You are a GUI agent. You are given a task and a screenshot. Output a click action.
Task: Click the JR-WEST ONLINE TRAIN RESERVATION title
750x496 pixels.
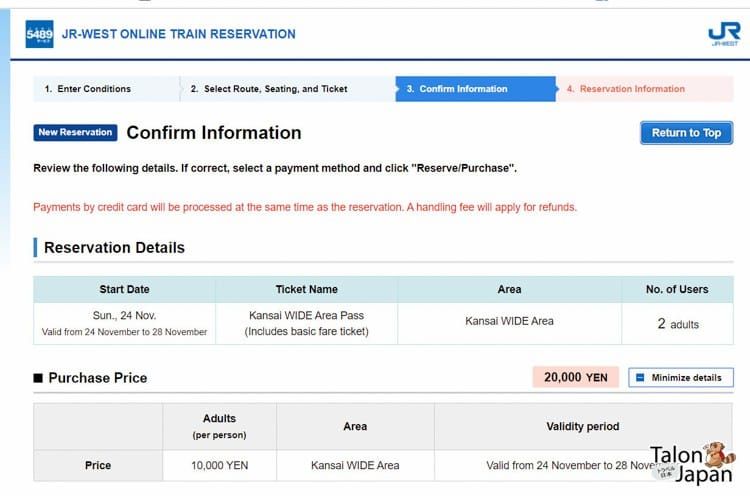(x=178, y=34)
